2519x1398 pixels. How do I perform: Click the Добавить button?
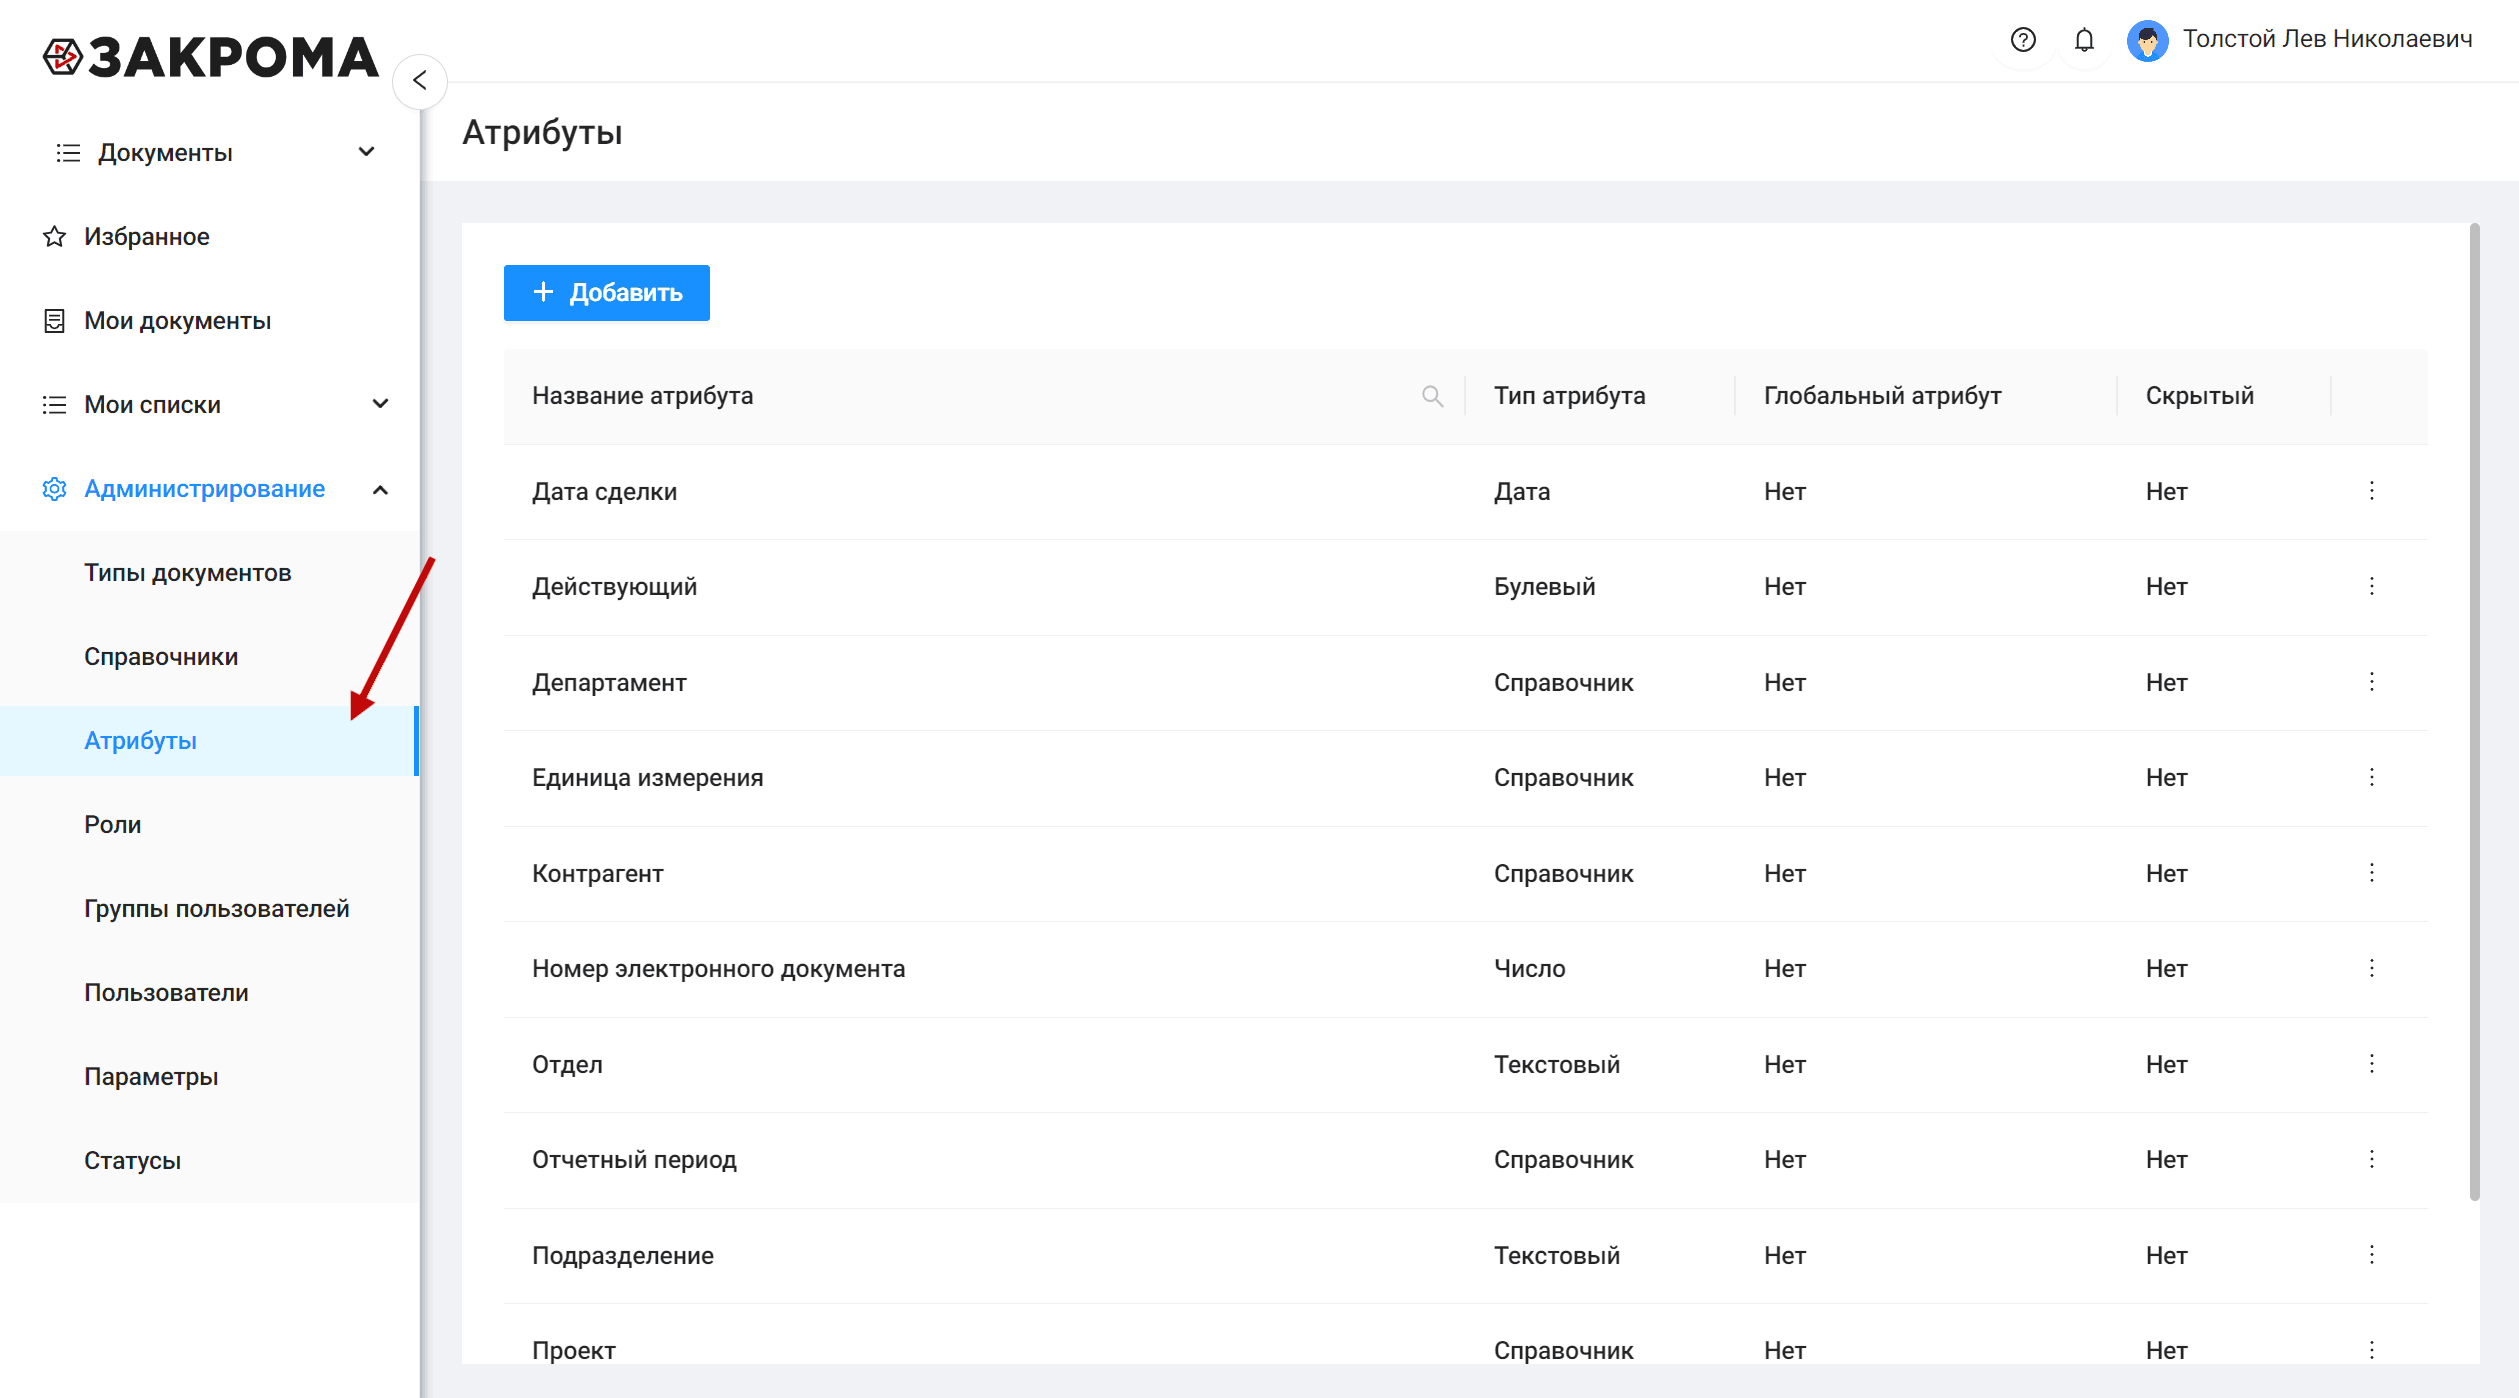pos(607,293)
